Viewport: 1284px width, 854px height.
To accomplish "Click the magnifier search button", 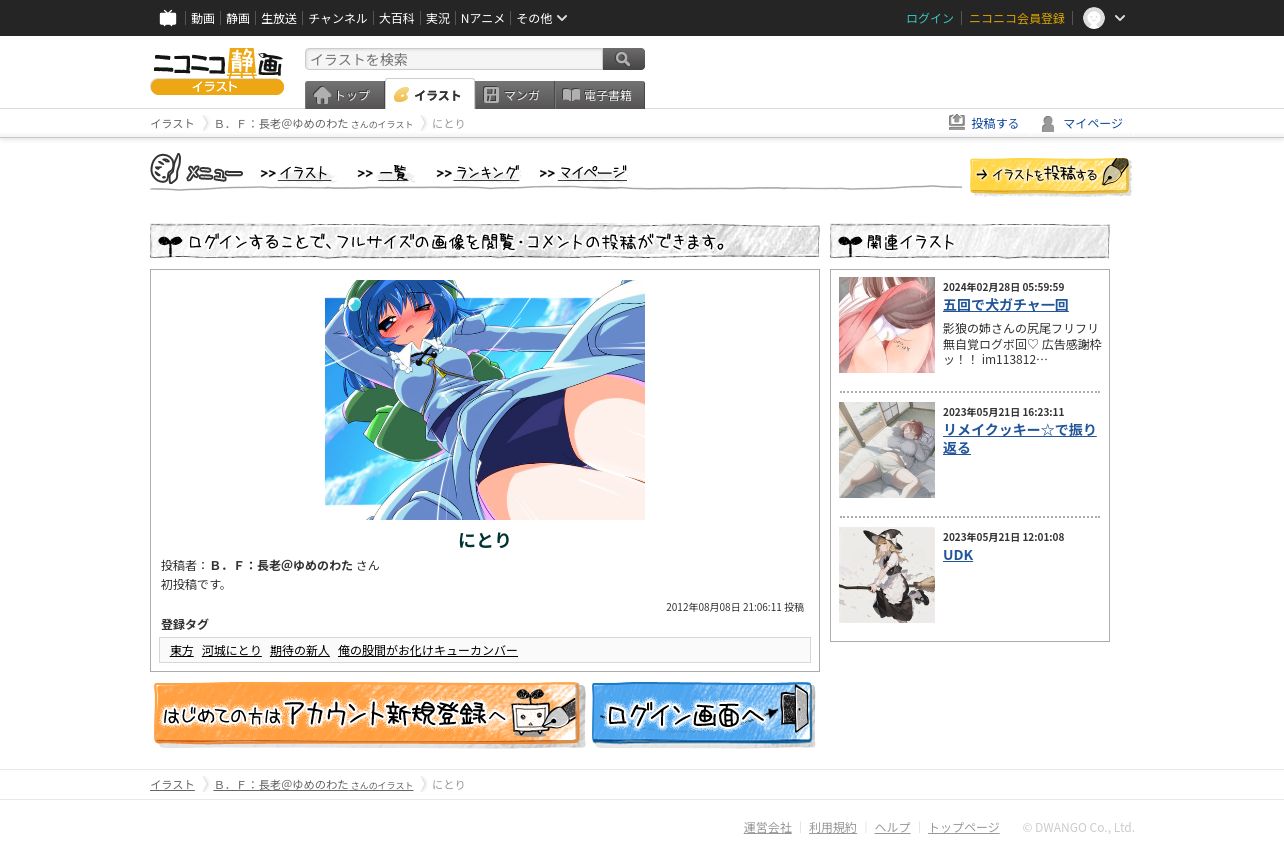I will click(x=624, y=59).
